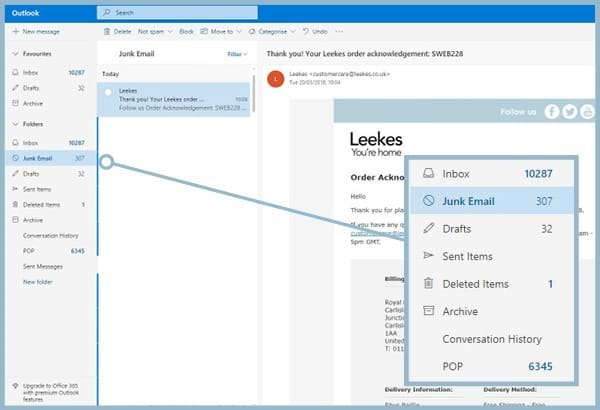This screenshot has height=410, width=600.
Task: Click the Office 365 upgrade diamond icon
Action: (x=15, y=385)
